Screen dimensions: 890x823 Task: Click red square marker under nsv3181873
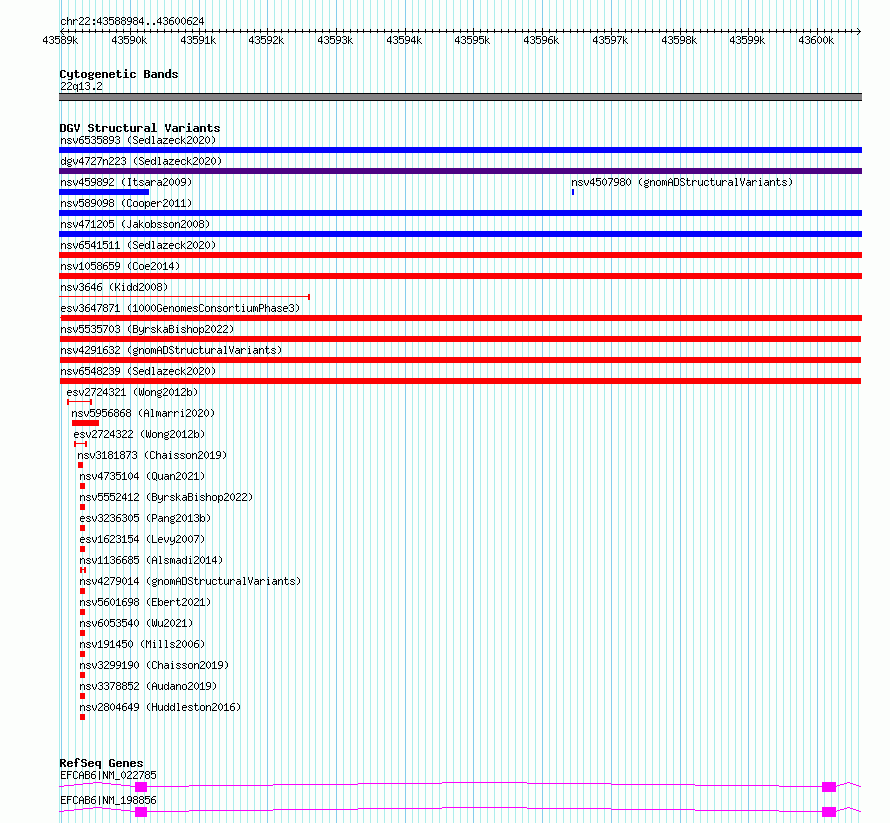click(x=81, y=465)
